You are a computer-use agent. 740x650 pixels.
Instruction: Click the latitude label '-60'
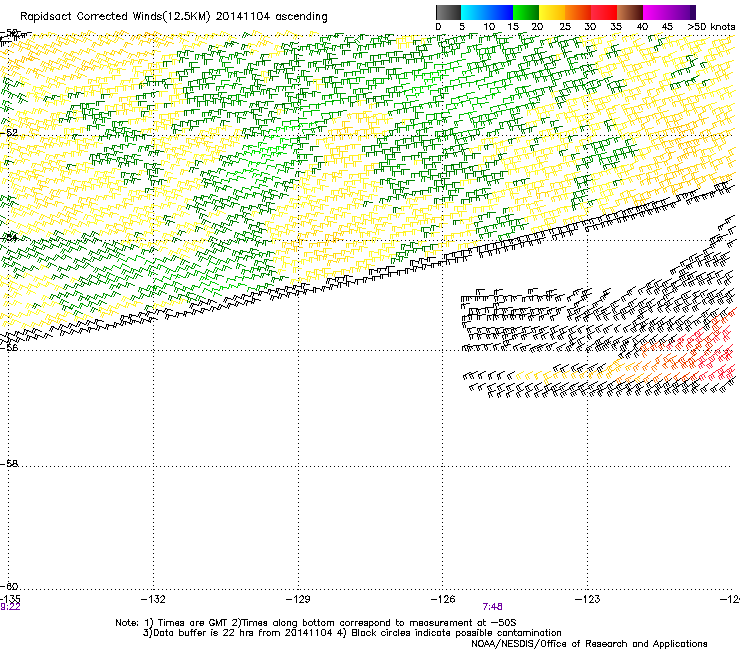tap(9, 587)
